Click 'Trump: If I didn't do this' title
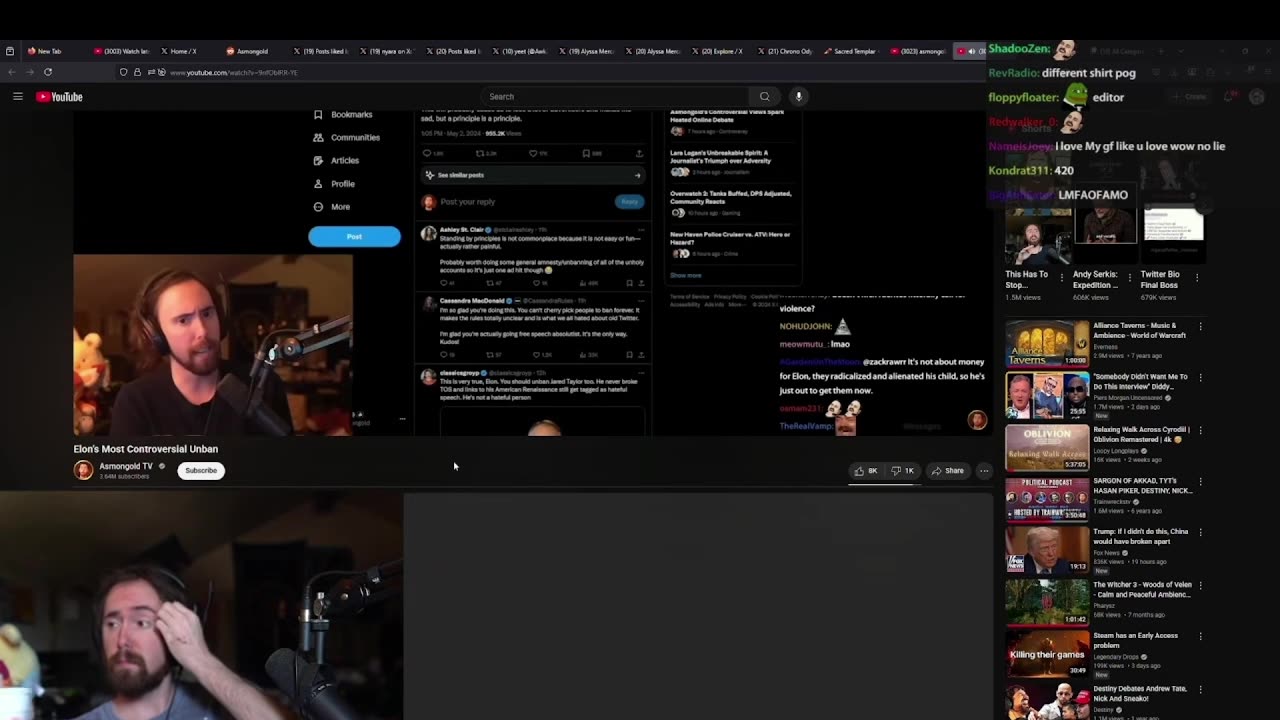Image resolution: width=1280 pixels, height=720 pixels. click(1143, 537)
